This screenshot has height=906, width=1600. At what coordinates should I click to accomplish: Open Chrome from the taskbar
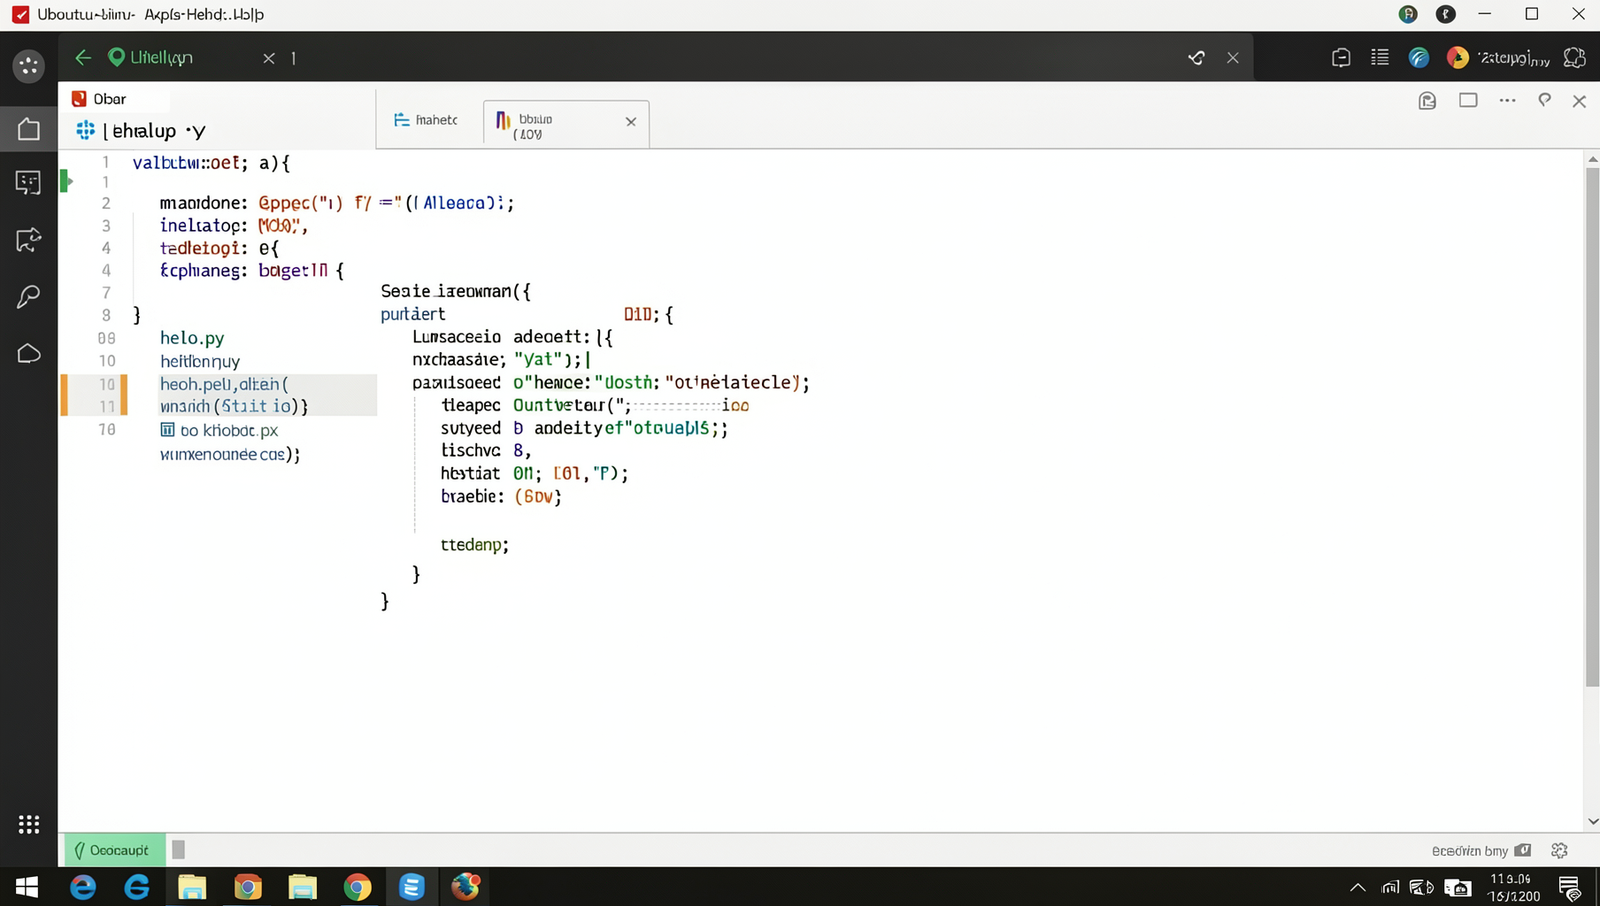(357, 887)
